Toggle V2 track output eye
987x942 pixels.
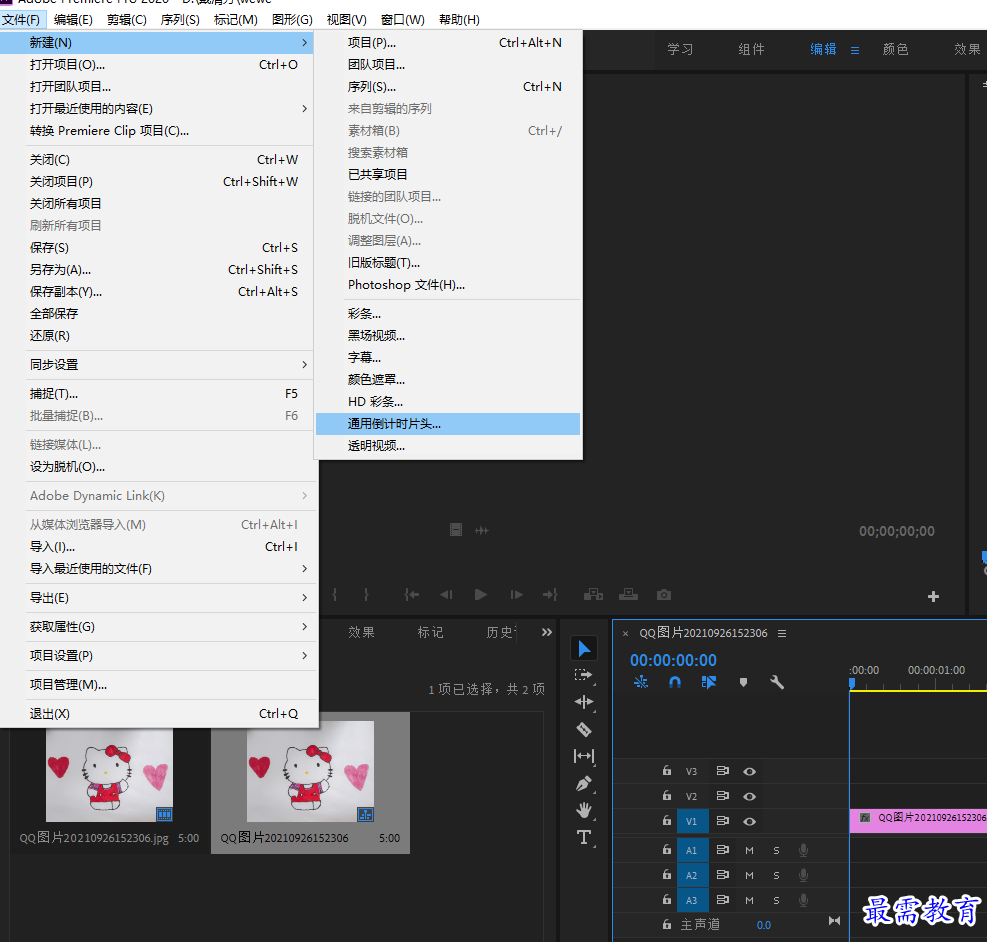749,797
